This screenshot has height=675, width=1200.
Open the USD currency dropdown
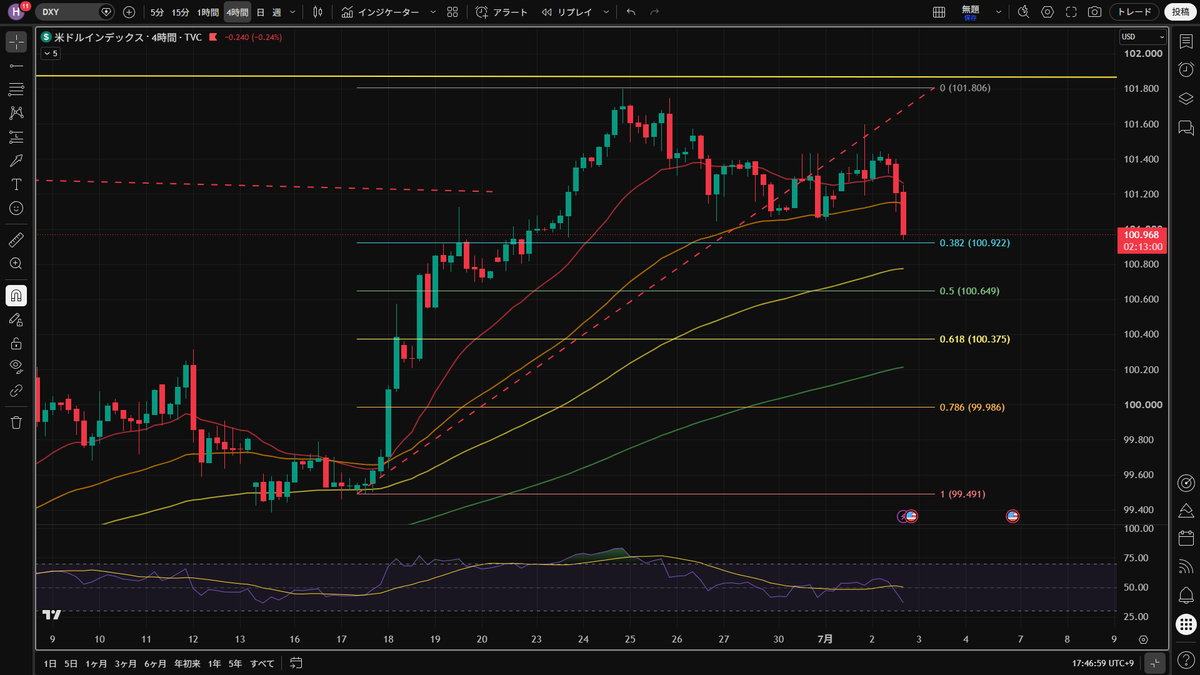(x=1142, y=37)
